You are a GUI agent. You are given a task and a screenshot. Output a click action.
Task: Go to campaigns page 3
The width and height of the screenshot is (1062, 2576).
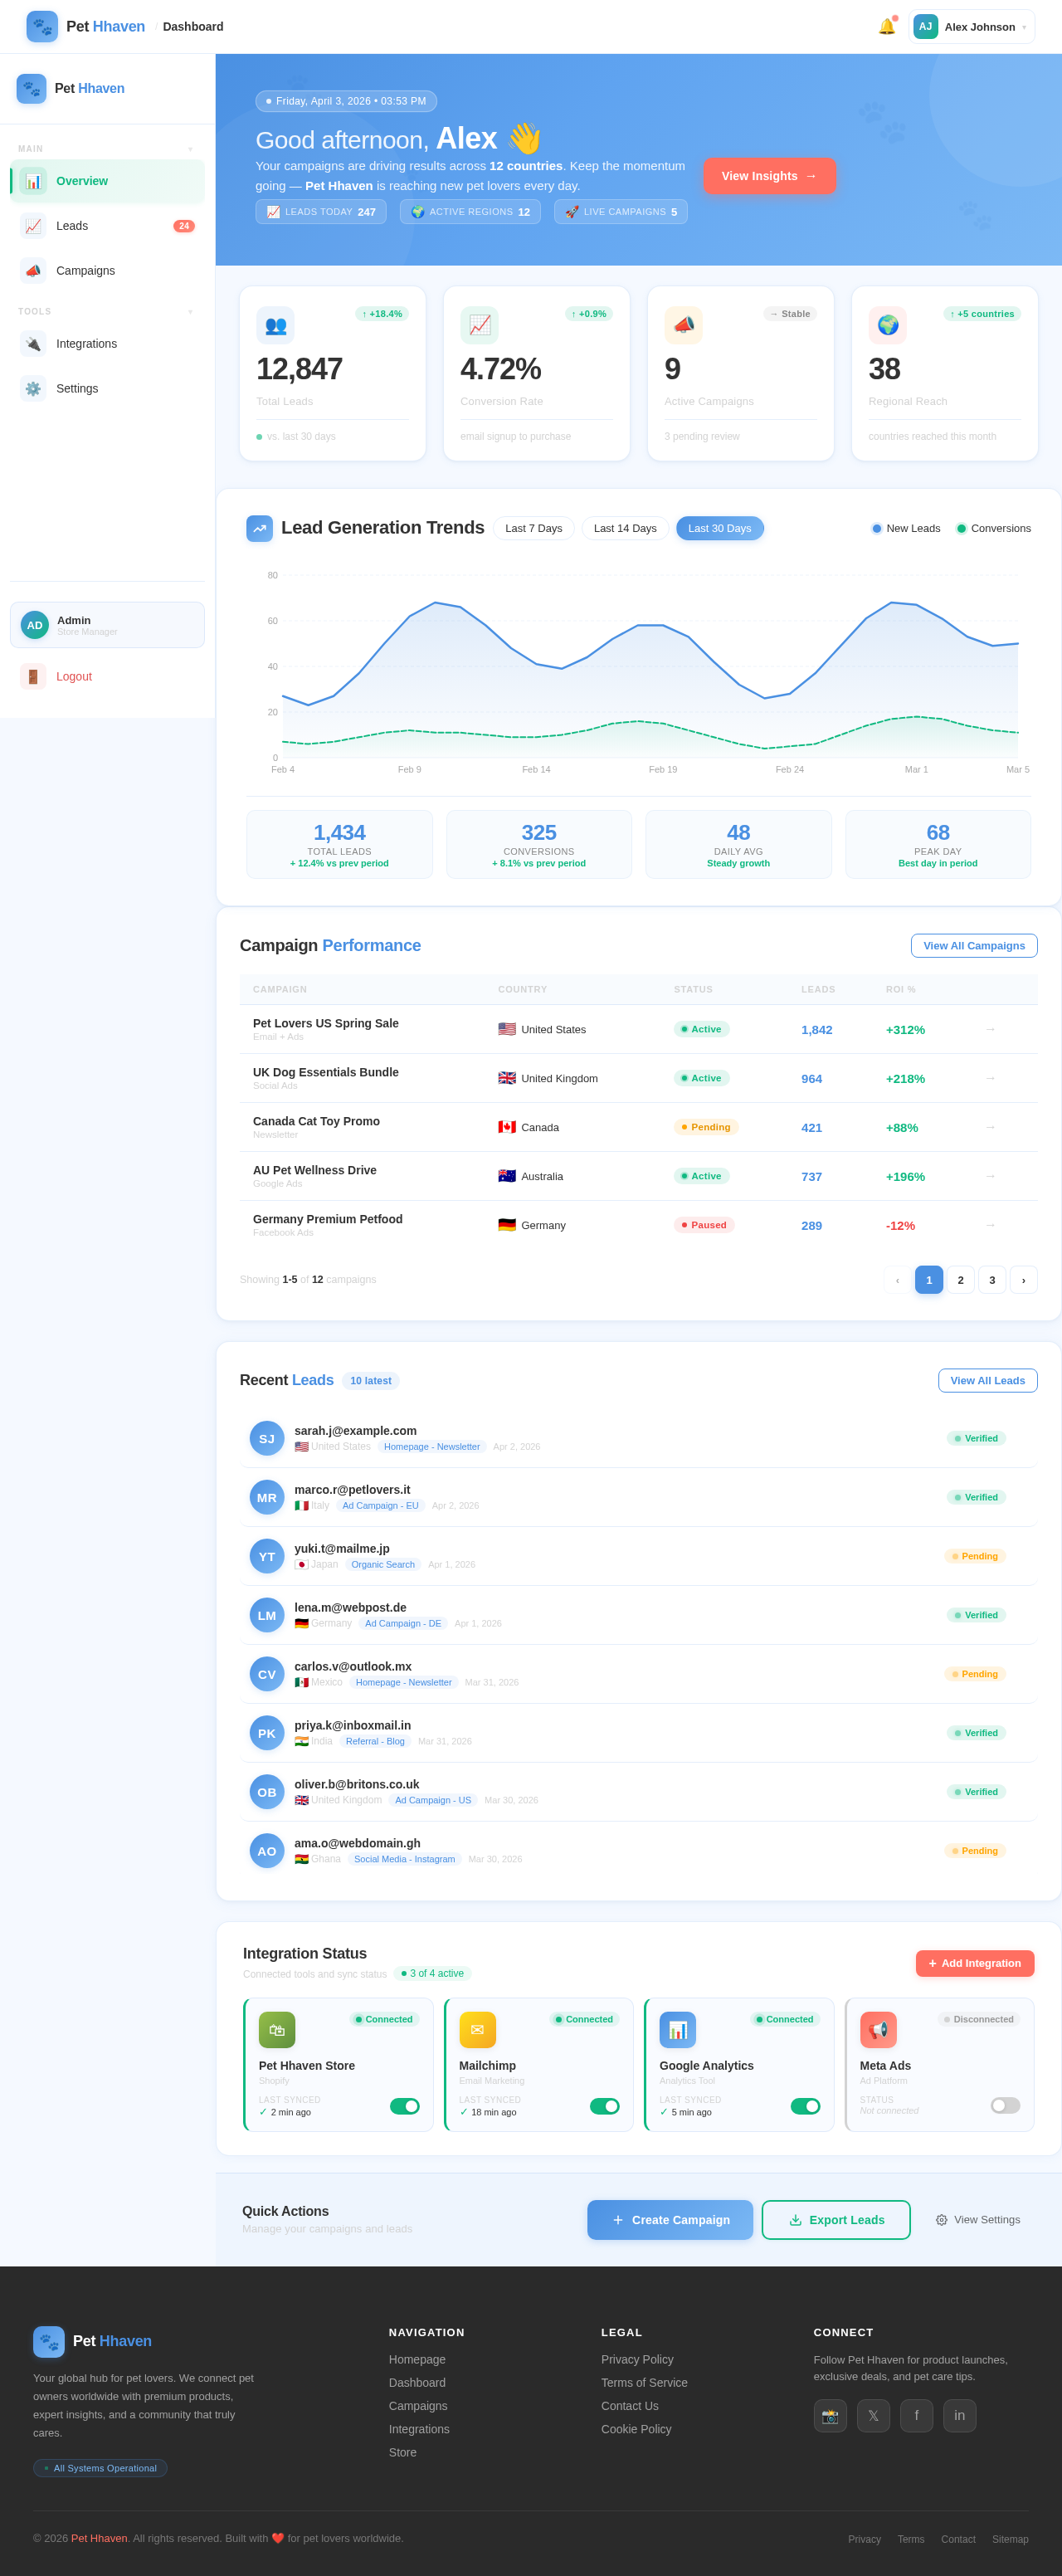coord(992,1280)
